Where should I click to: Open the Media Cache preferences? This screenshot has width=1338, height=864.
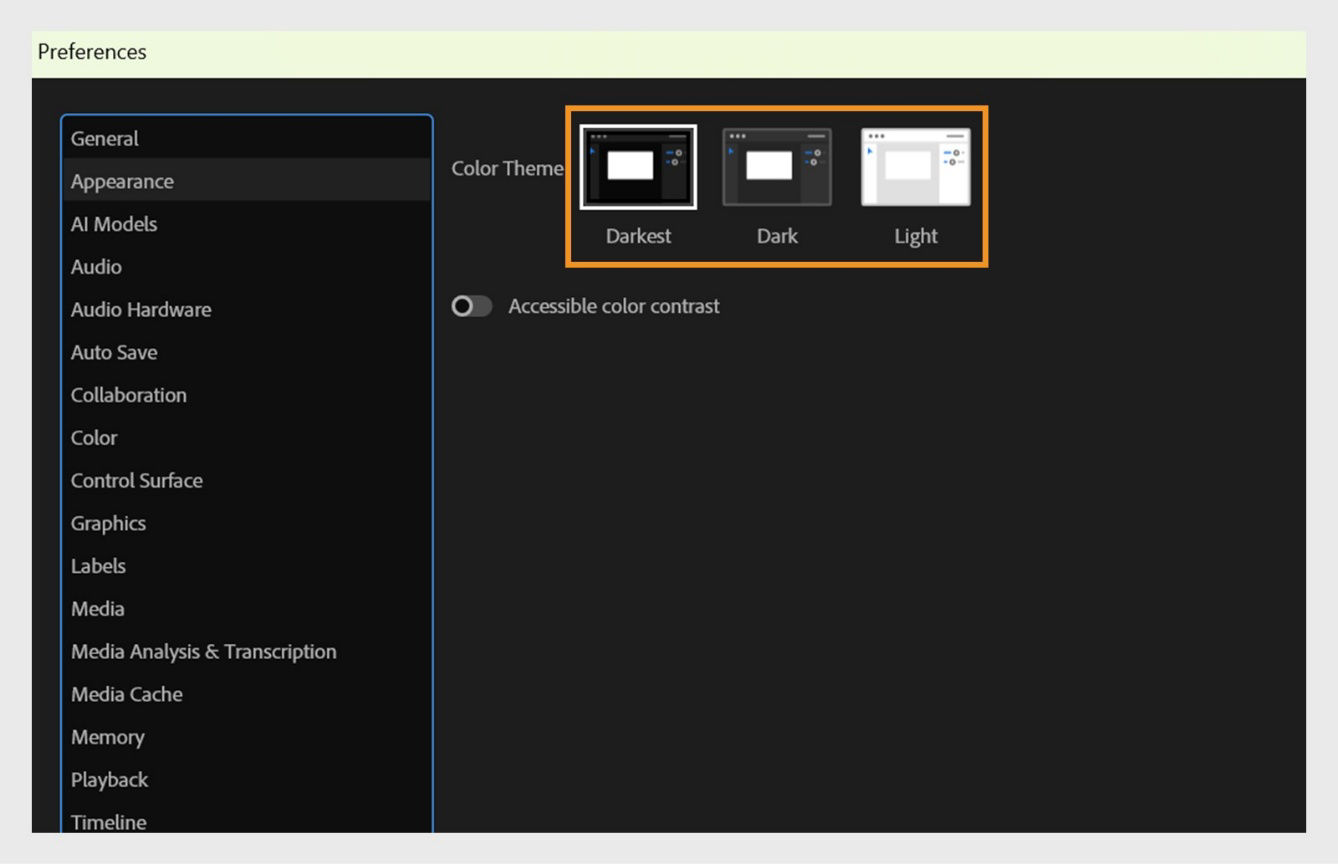pyautogui.click(x=126, y=694)
